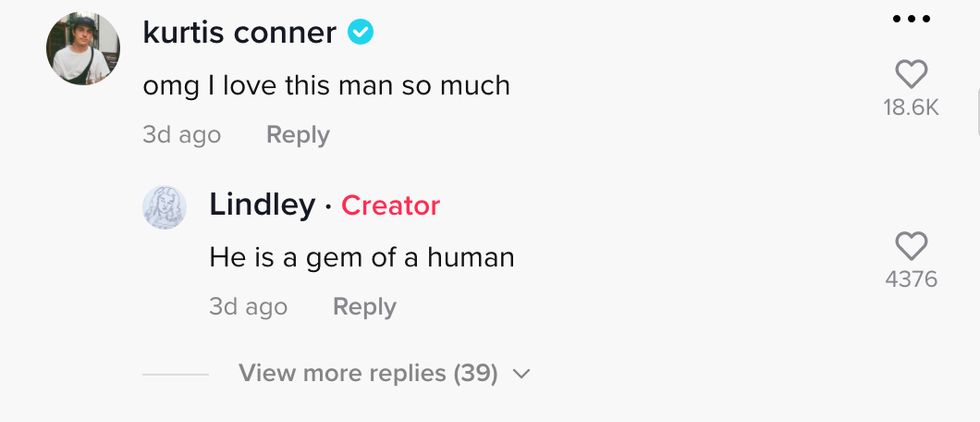Click the 4376 like count
980x422 pixels.
pyautogui.click(x=911, y=280)
